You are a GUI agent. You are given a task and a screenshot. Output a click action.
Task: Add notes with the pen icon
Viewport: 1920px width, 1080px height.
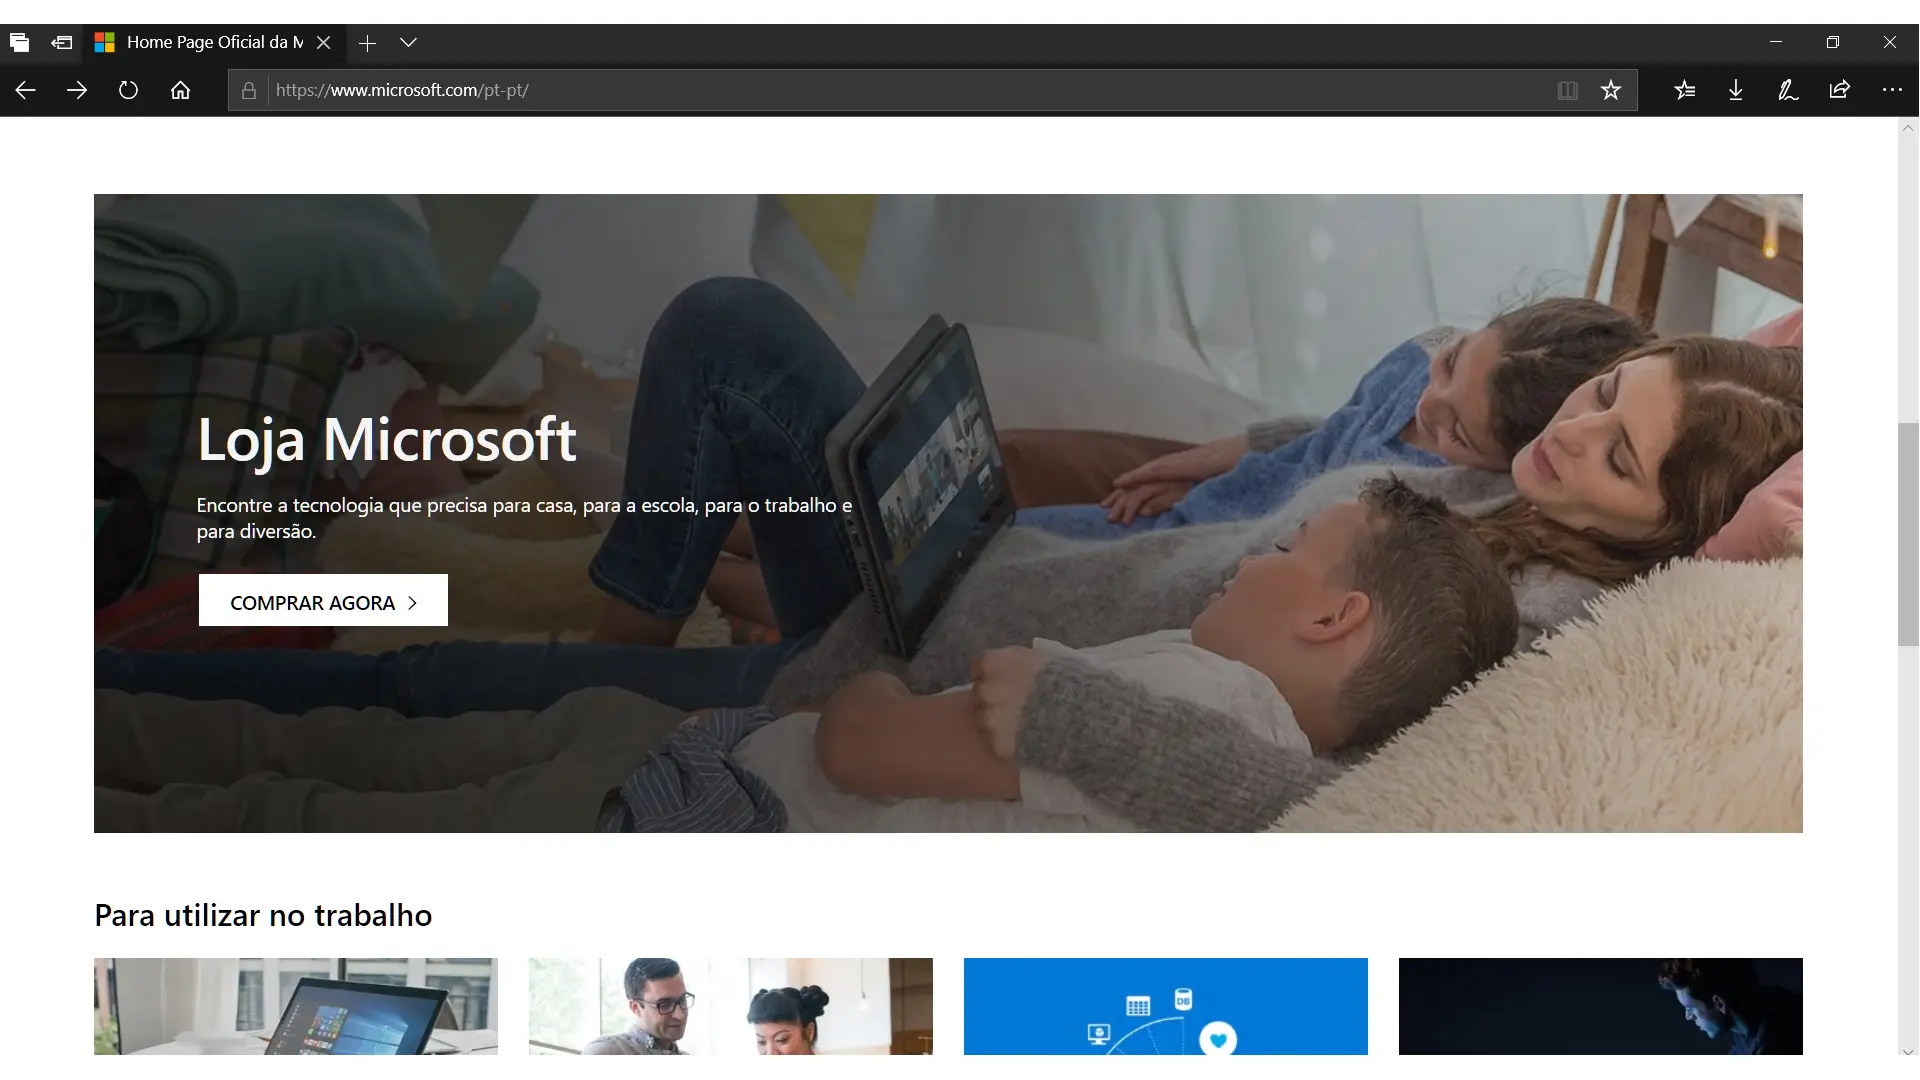point(1788,90)
